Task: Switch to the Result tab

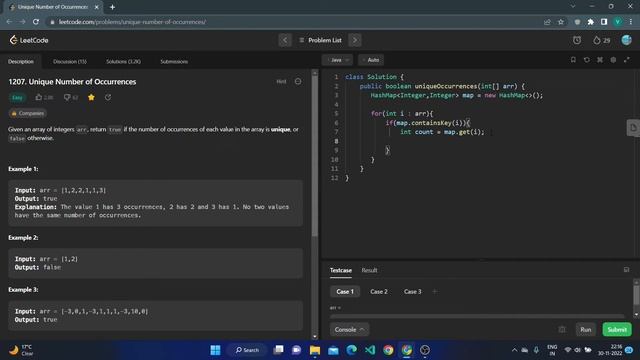Action: (369, 270)
